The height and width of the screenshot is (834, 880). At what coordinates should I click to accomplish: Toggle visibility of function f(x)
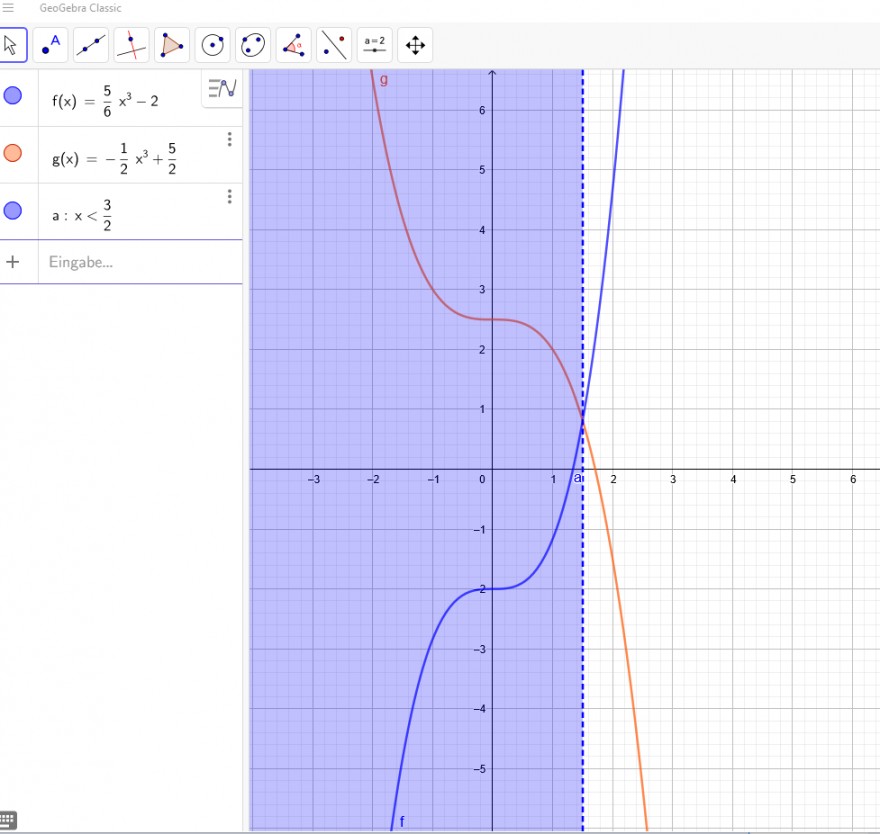12,95
